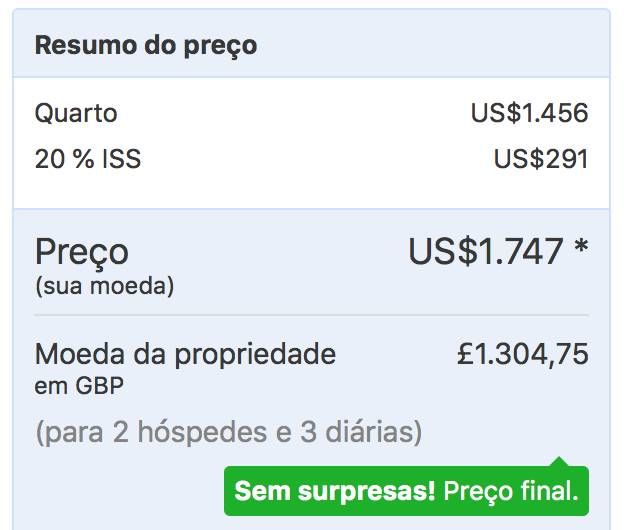
Task: Click the US$1.456 room price
Action: point(529,113)
